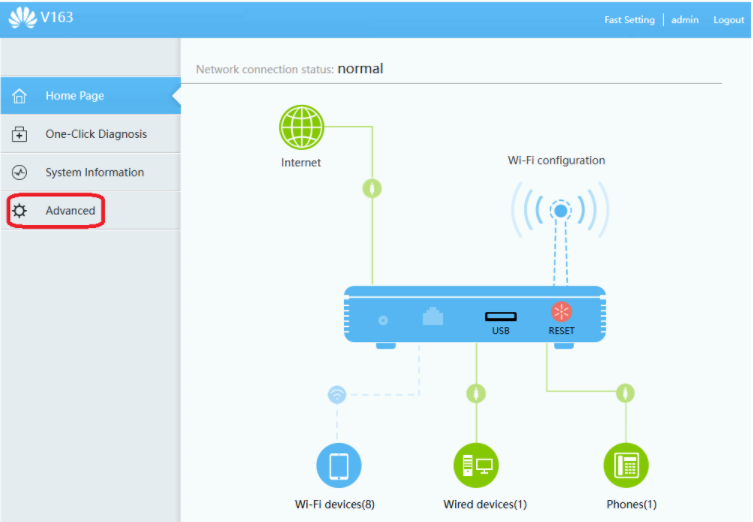The width and height of the screenshot is (753, 522).
Task: Click the Huawei logo in header
Action: (23, 18)
